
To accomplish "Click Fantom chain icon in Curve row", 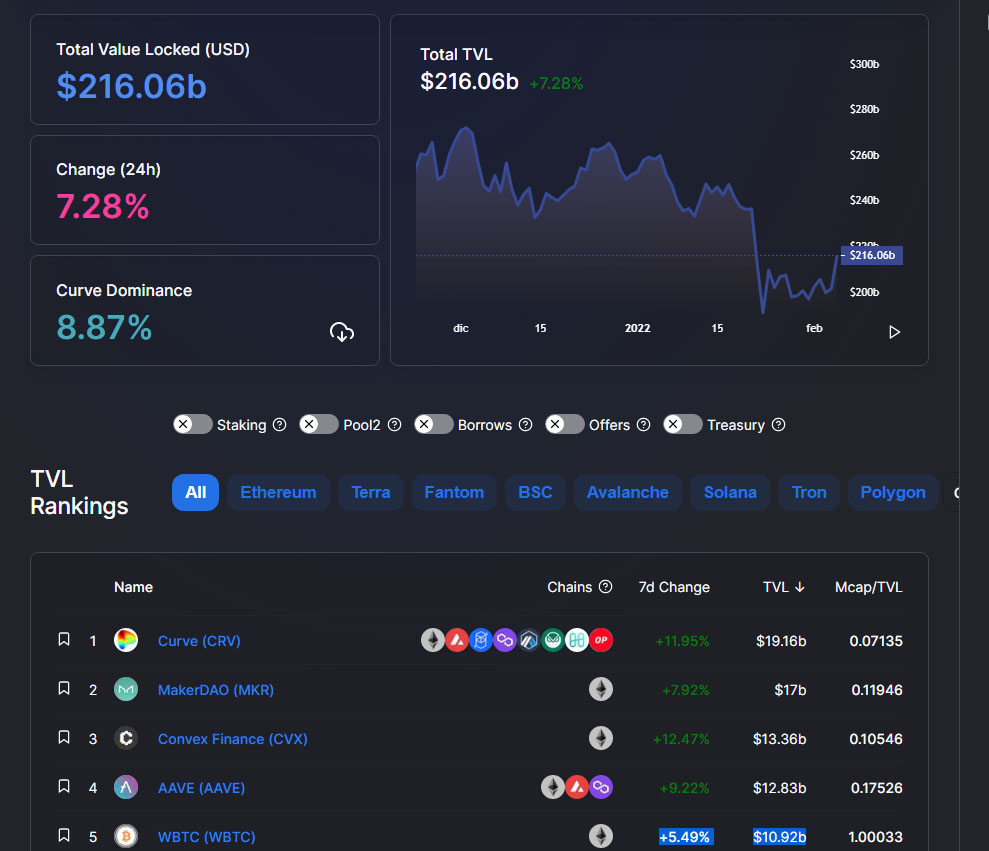I will coord(481,640).
